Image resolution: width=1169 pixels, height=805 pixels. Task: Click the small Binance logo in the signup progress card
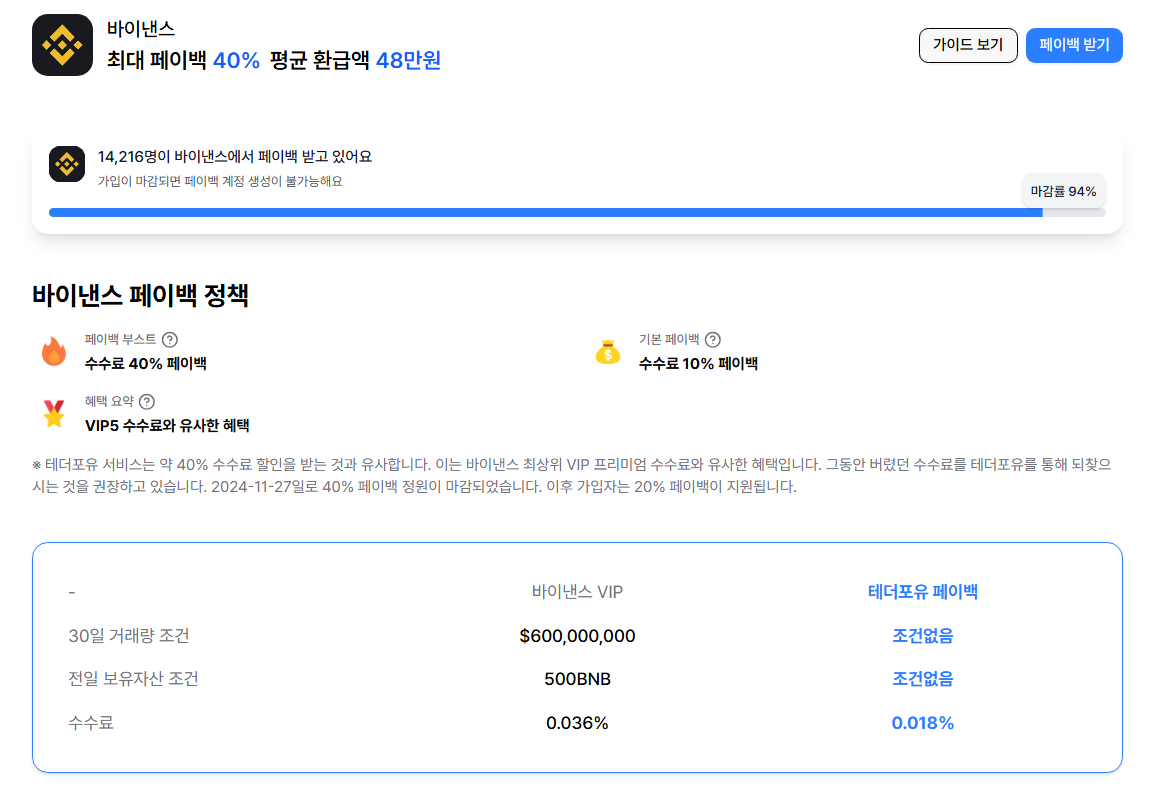[67, 163]
